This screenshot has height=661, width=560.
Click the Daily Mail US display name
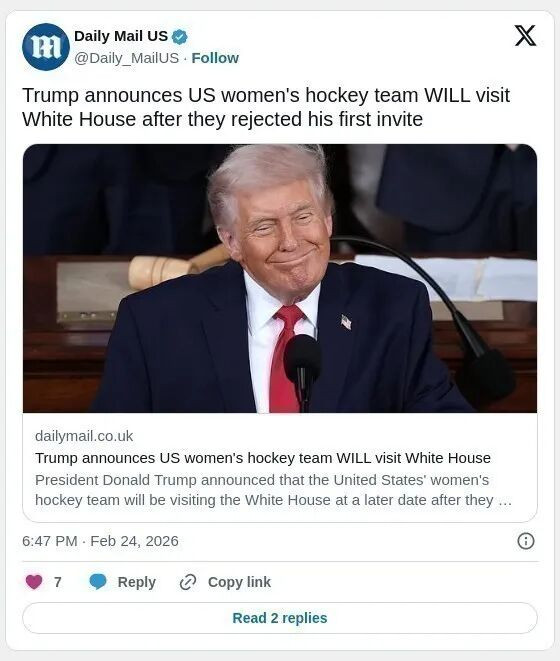[x=121, y=36]
